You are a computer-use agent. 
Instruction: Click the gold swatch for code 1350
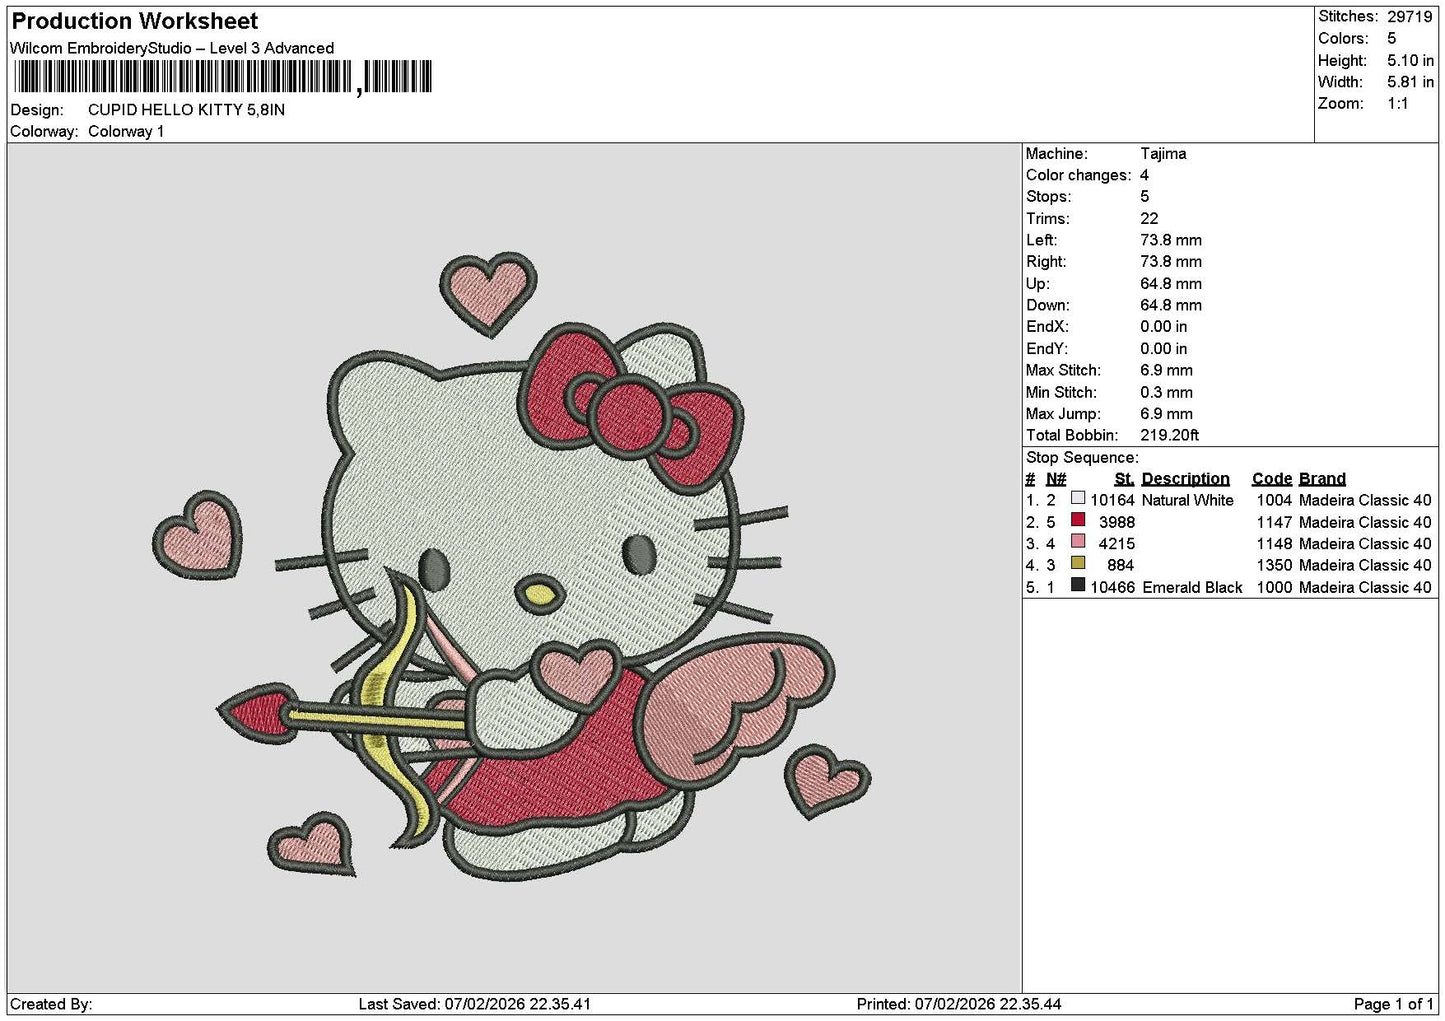click(1078, 564)
